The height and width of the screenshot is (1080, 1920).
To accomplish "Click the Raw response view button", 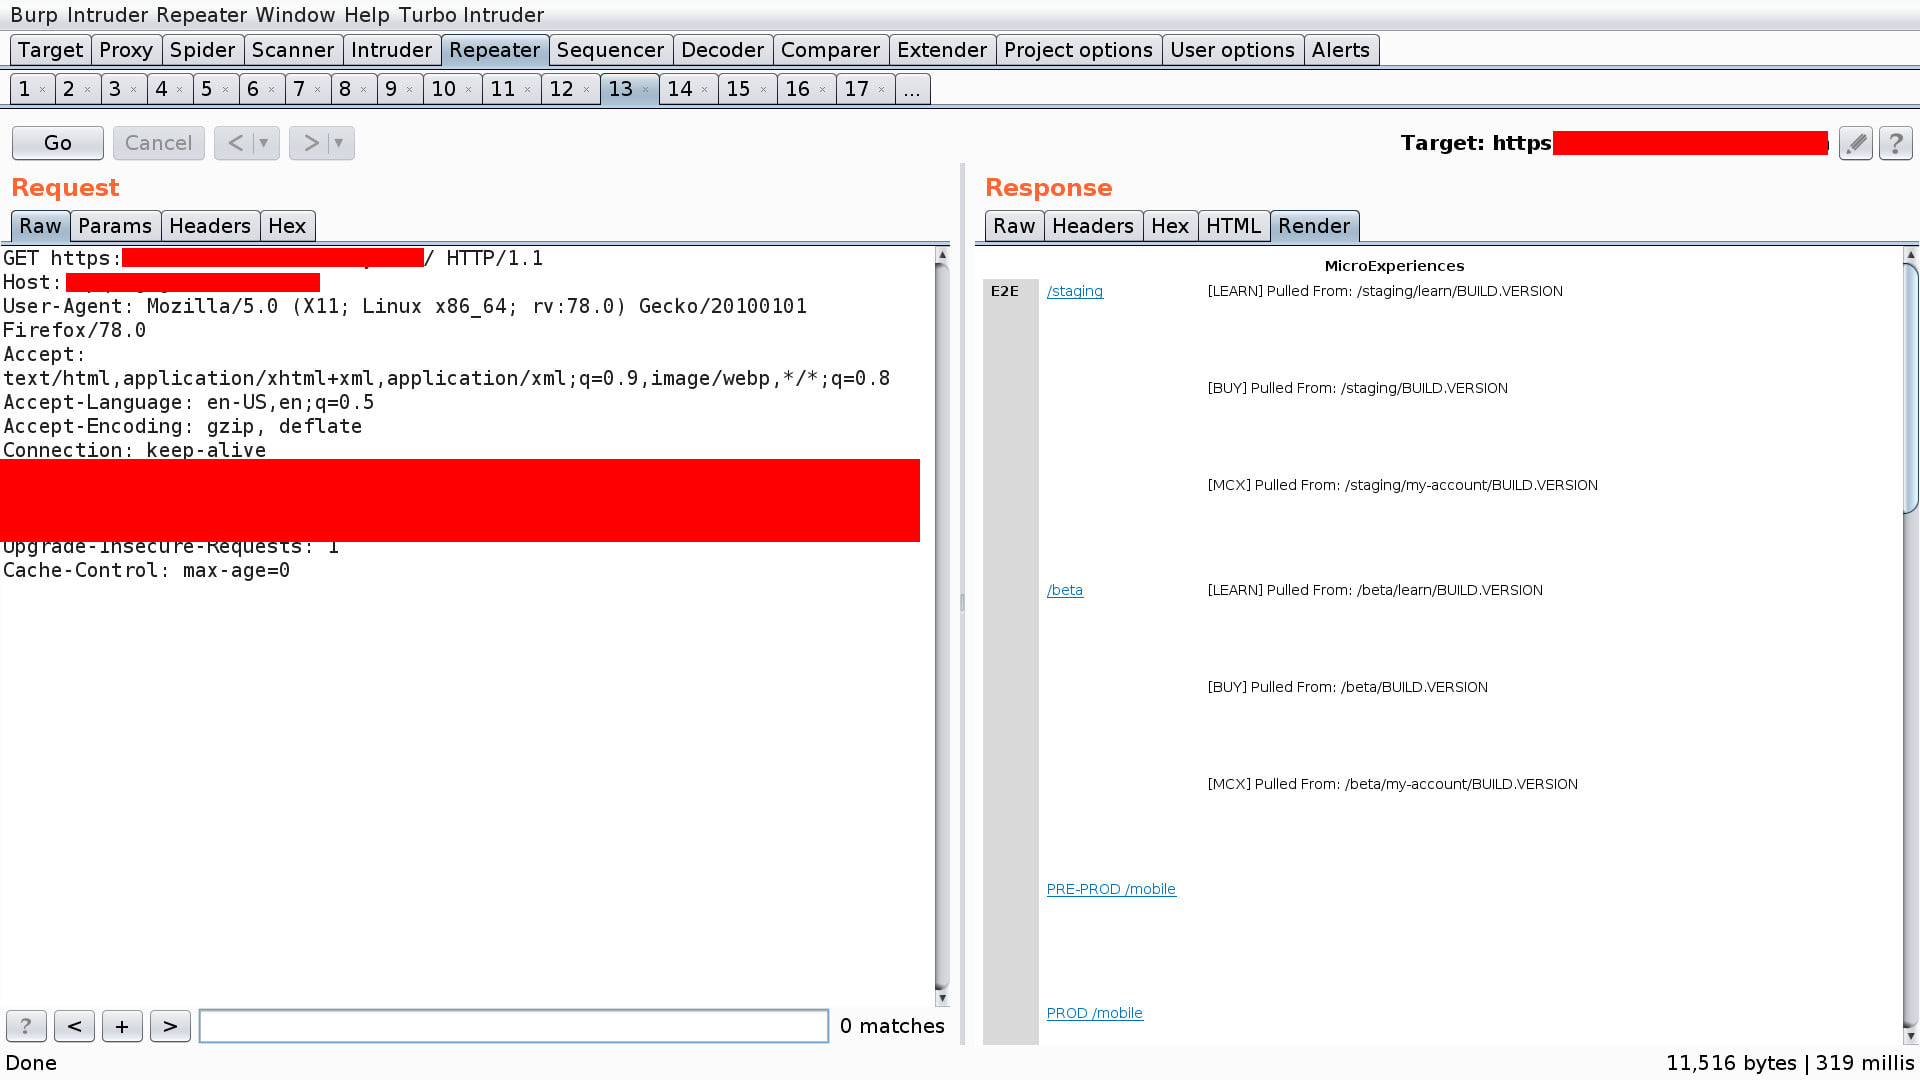I will click(1013, 225).
